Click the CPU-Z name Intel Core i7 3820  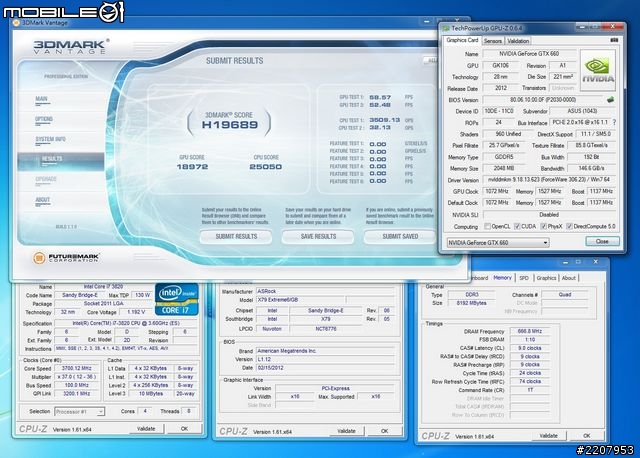[103, 287]
